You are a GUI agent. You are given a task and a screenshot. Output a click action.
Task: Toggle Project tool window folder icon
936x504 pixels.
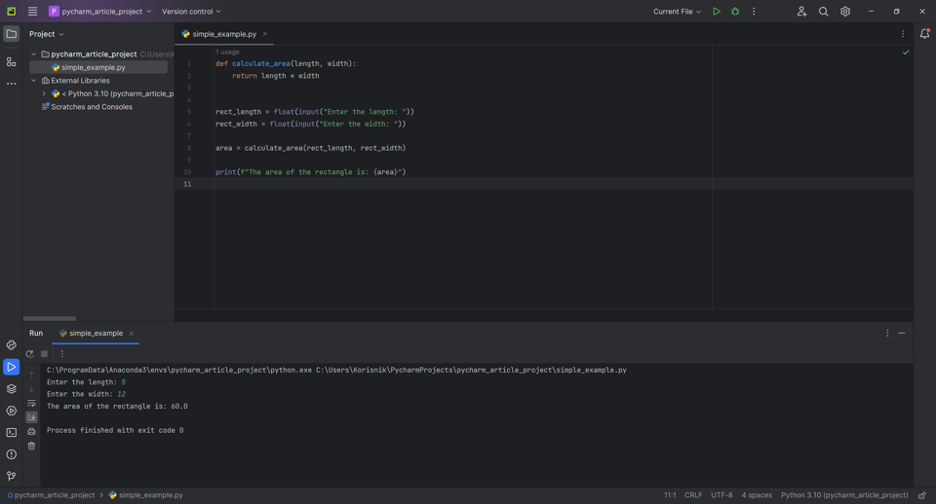(x=11, y=34)
